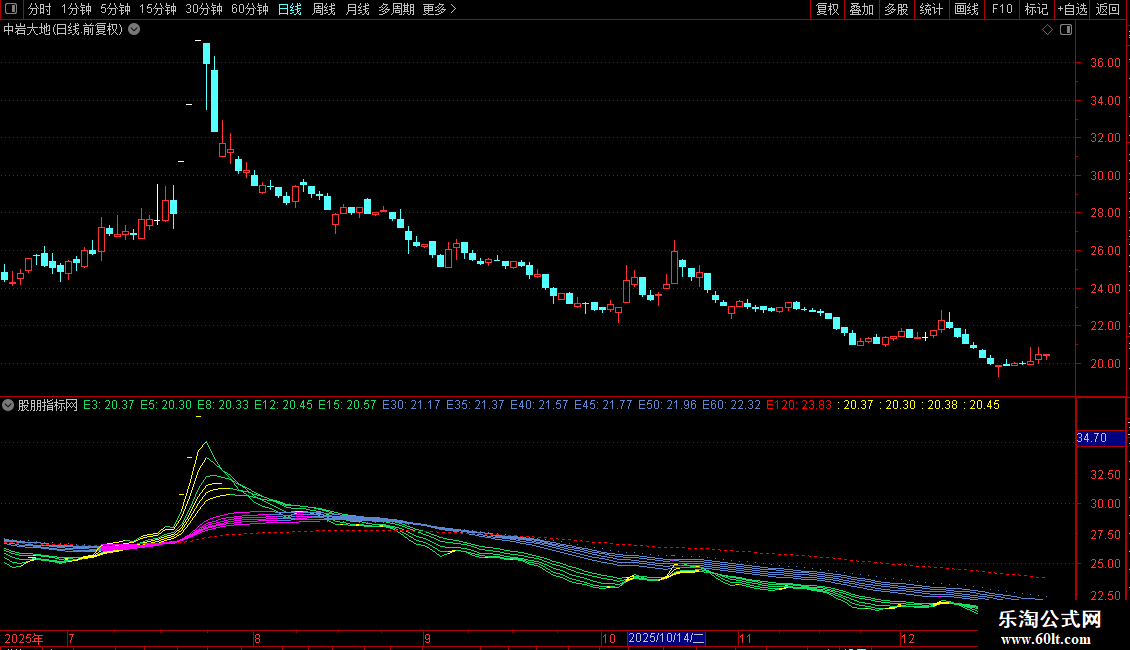Click the 34.70 price cursor label
This screenshot has width=1130, height=650.
point(1100,438)
